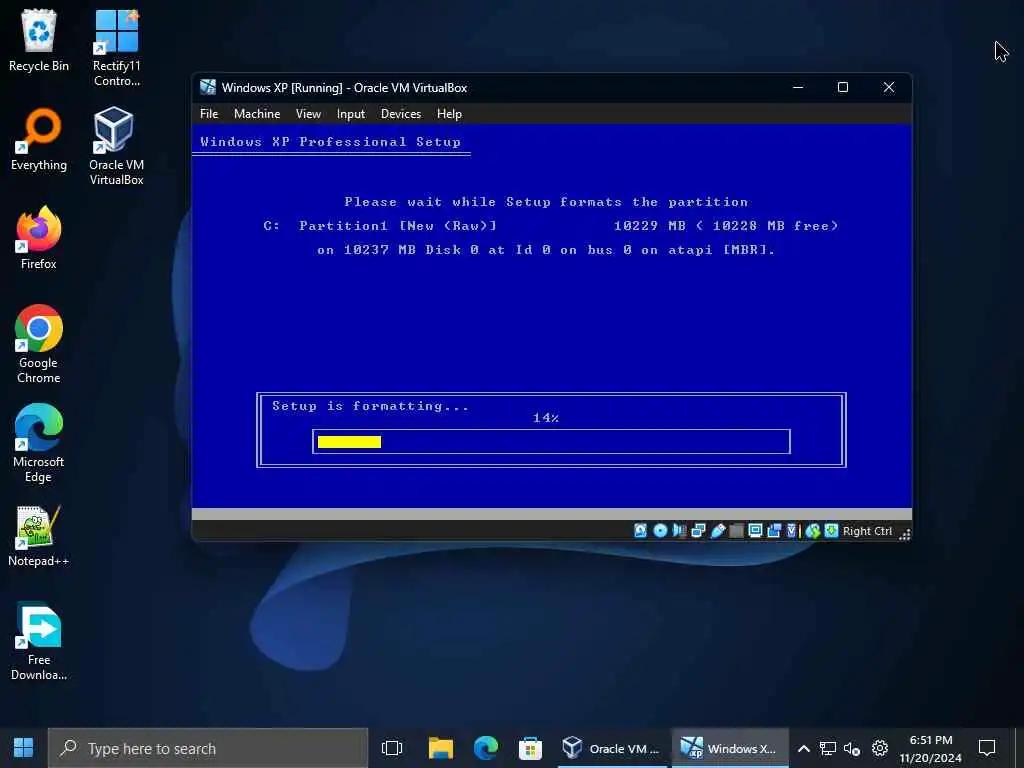The height and width of the screenshot is (768, 1024).
Task: Click the USB devices indicator in VirtualBox status bar
Action: pyautogui.click(x=718, y=531)
